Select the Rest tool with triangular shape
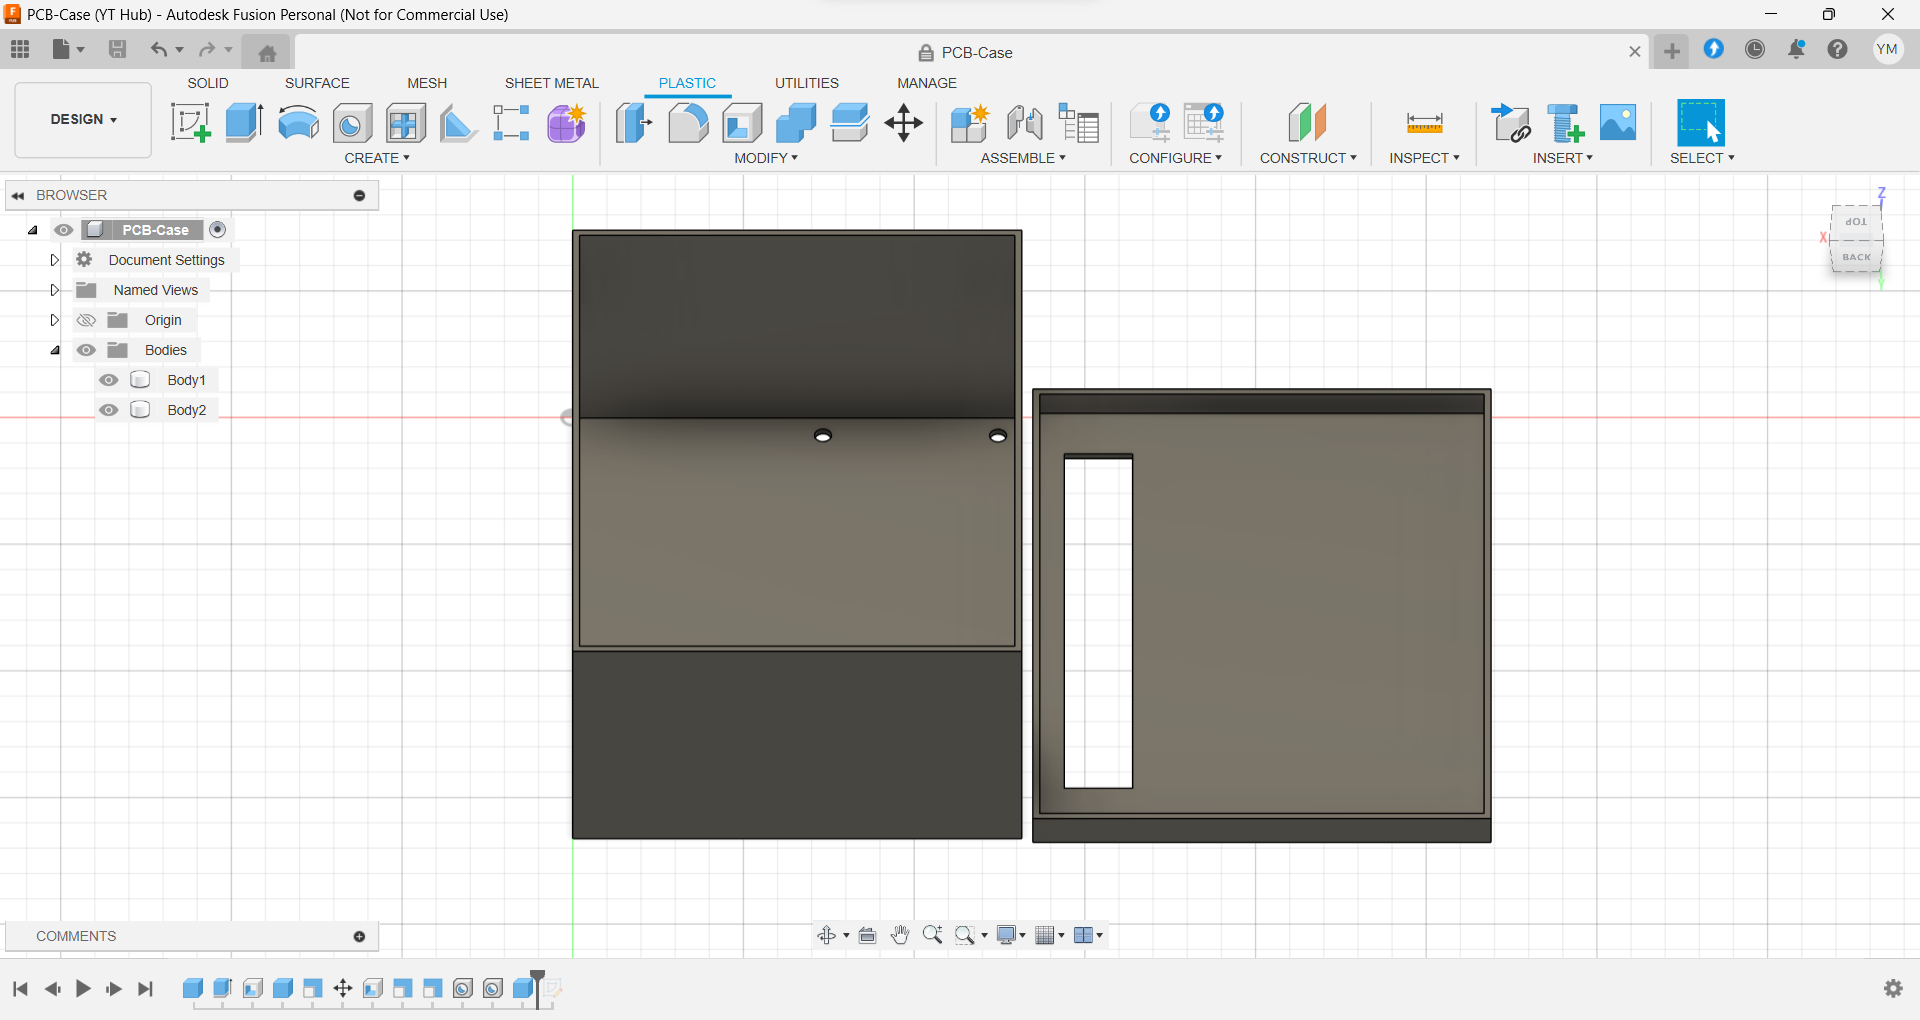Viewport: 1920px width, 1020px height. [458, 123]
